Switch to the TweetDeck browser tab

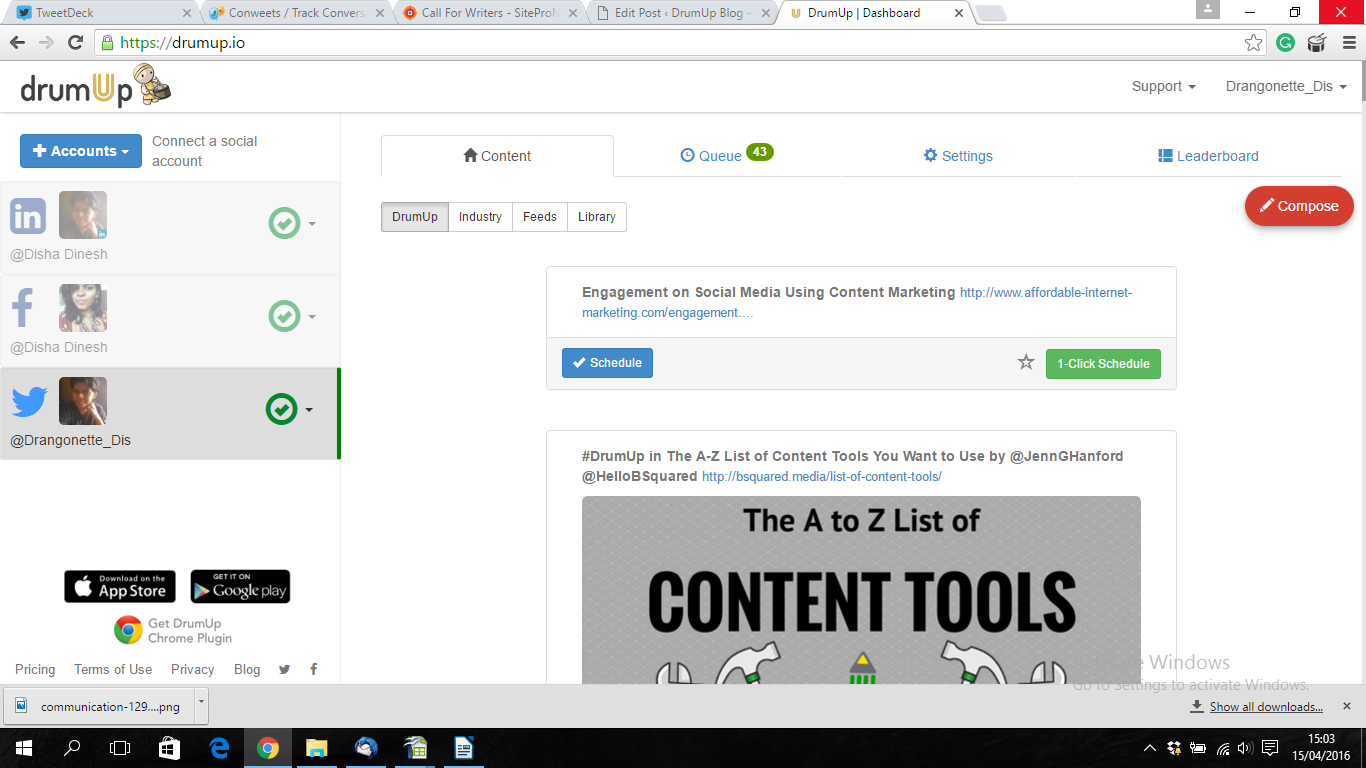103,13
